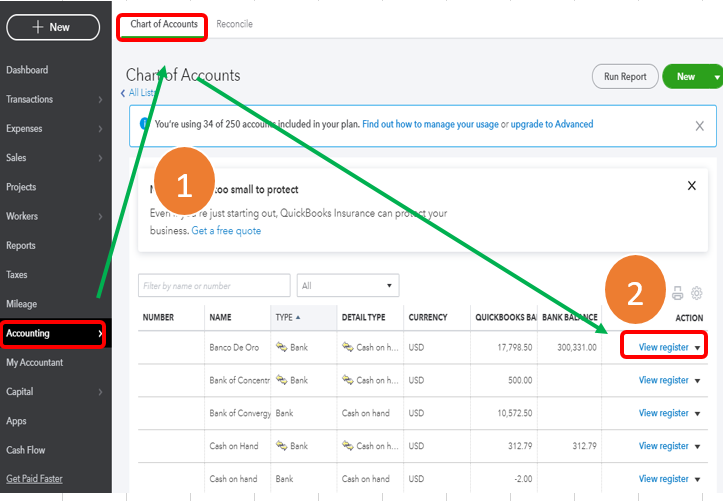
Task: Click bank icon in Banco De Oro row
Action: 281,347
